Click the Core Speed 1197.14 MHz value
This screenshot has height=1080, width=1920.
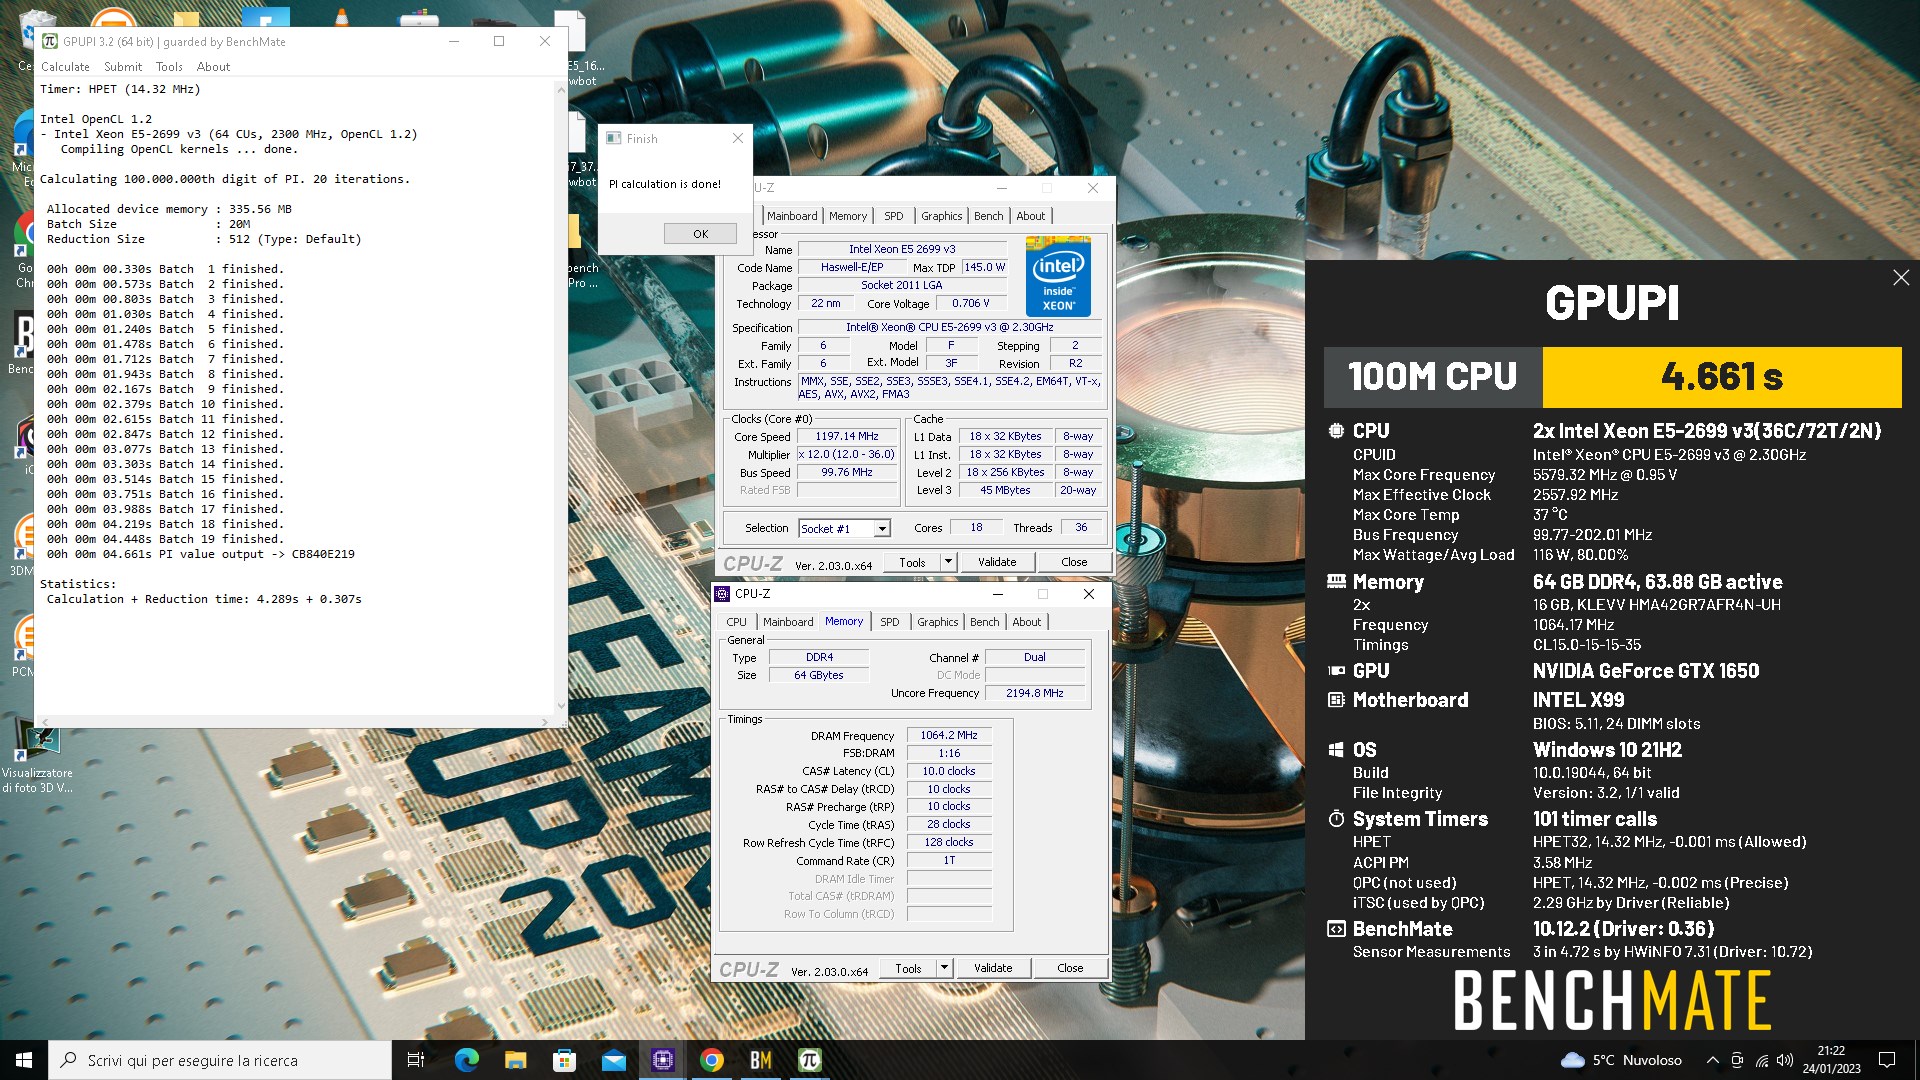847,437
